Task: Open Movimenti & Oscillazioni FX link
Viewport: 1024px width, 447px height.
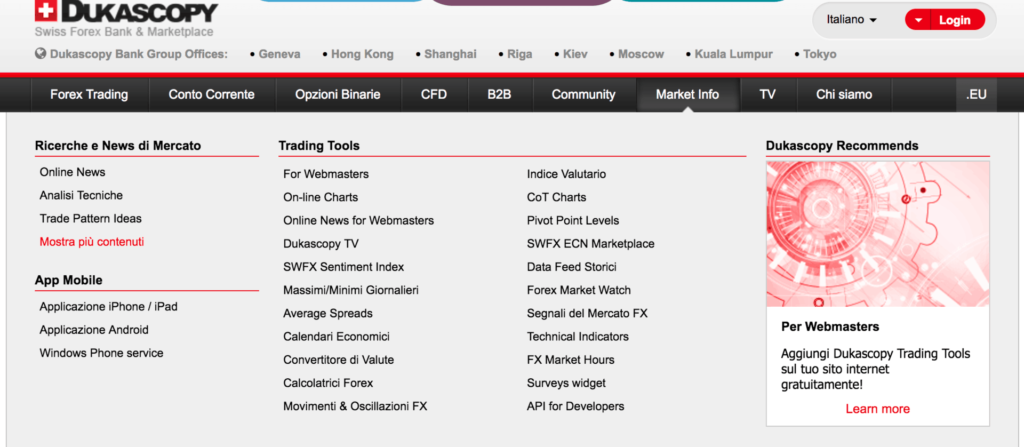Action: pyautogui.click(x=355, y=406)
